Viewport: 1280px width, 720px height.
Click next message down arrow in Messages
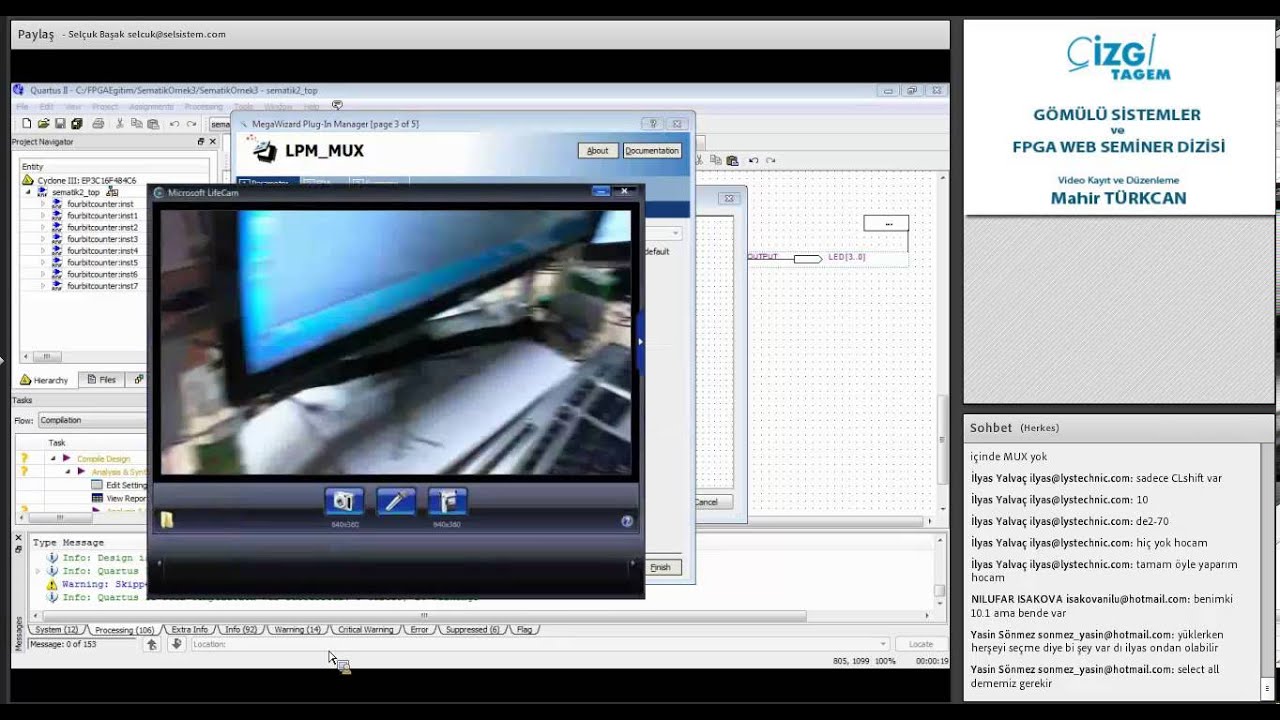(176, 644)
